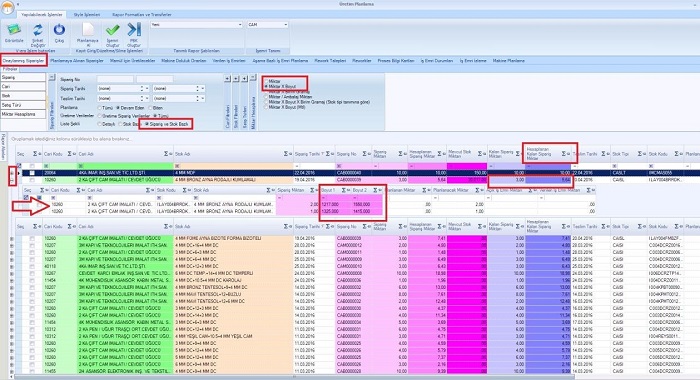Screen dimensions: 700x380
Task: Open Planlamaya Alınan Siparişler tab
Action: 77,61
